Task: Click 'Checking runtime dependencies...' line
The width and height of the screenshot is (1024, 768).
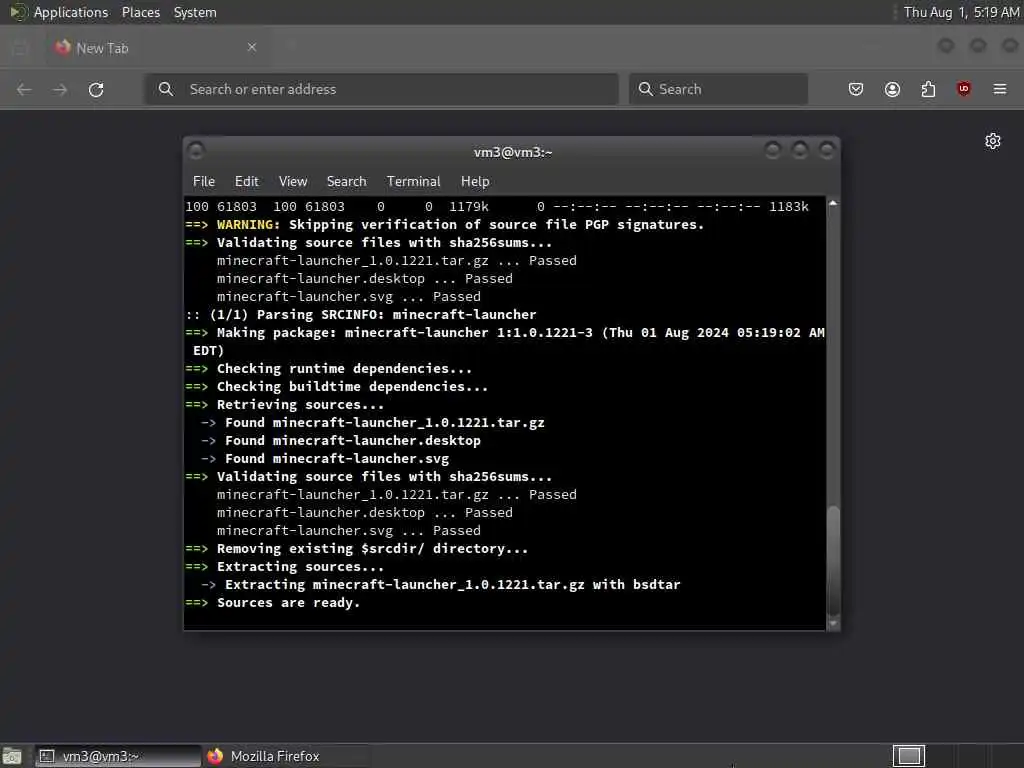Action: [328, 368]
